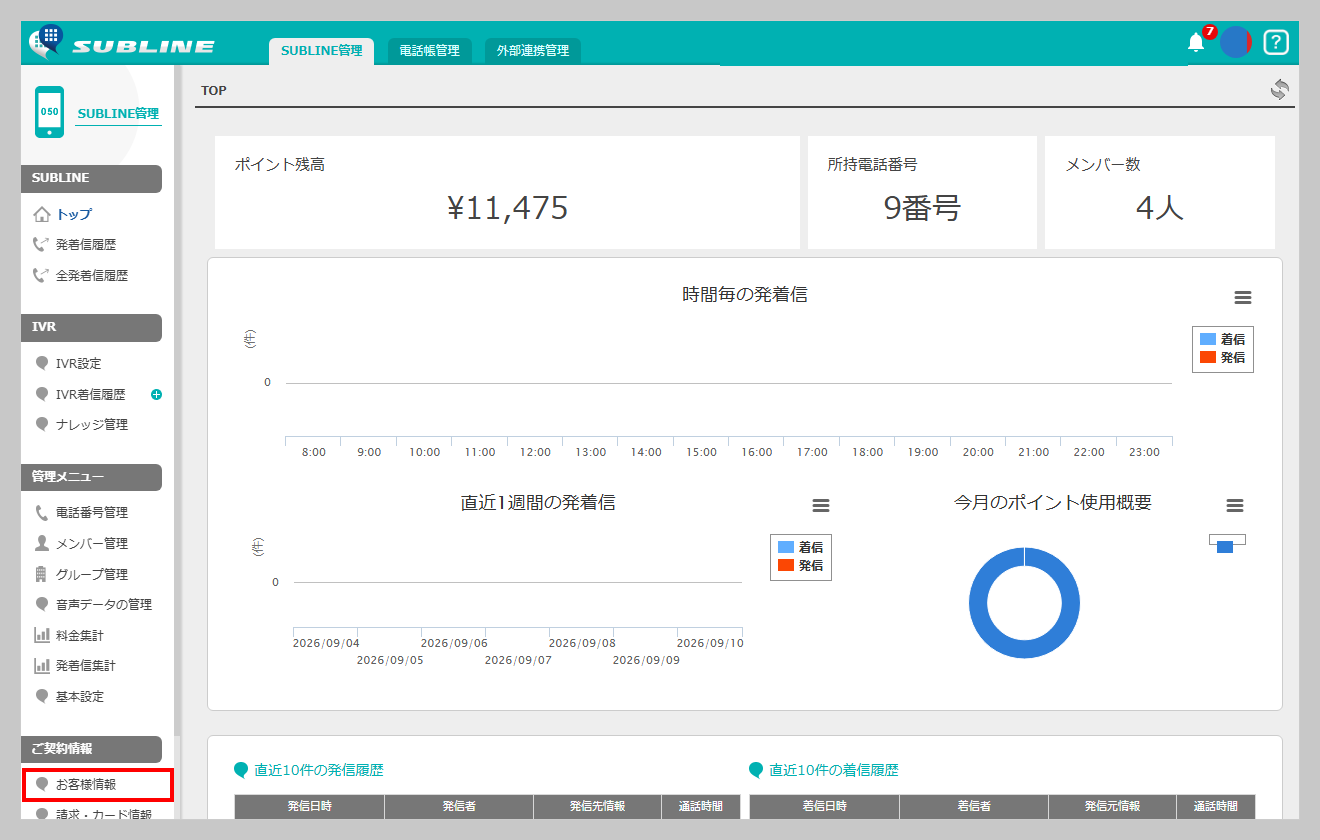Go to IVR設定

point(78,364)
